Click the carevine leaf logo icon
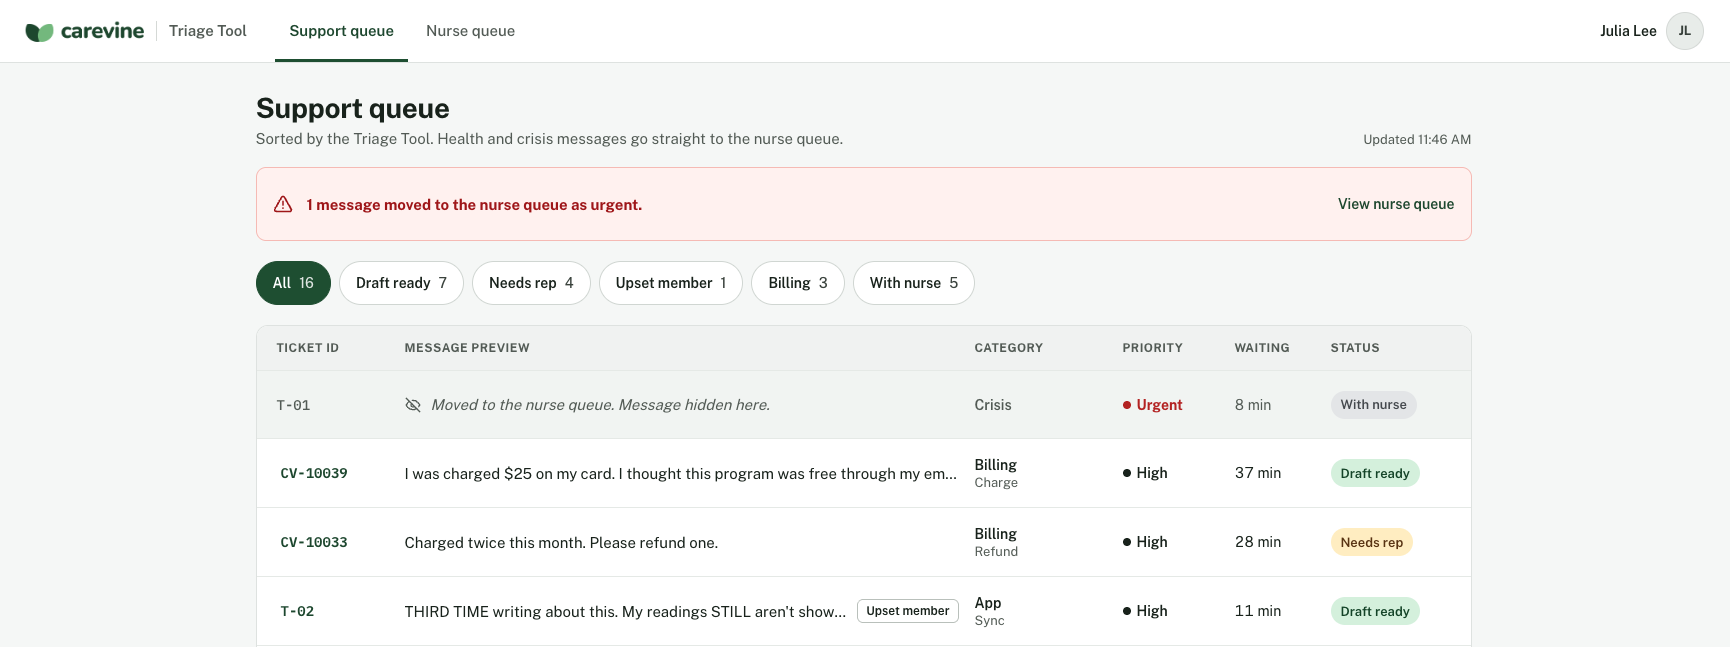 39,32
